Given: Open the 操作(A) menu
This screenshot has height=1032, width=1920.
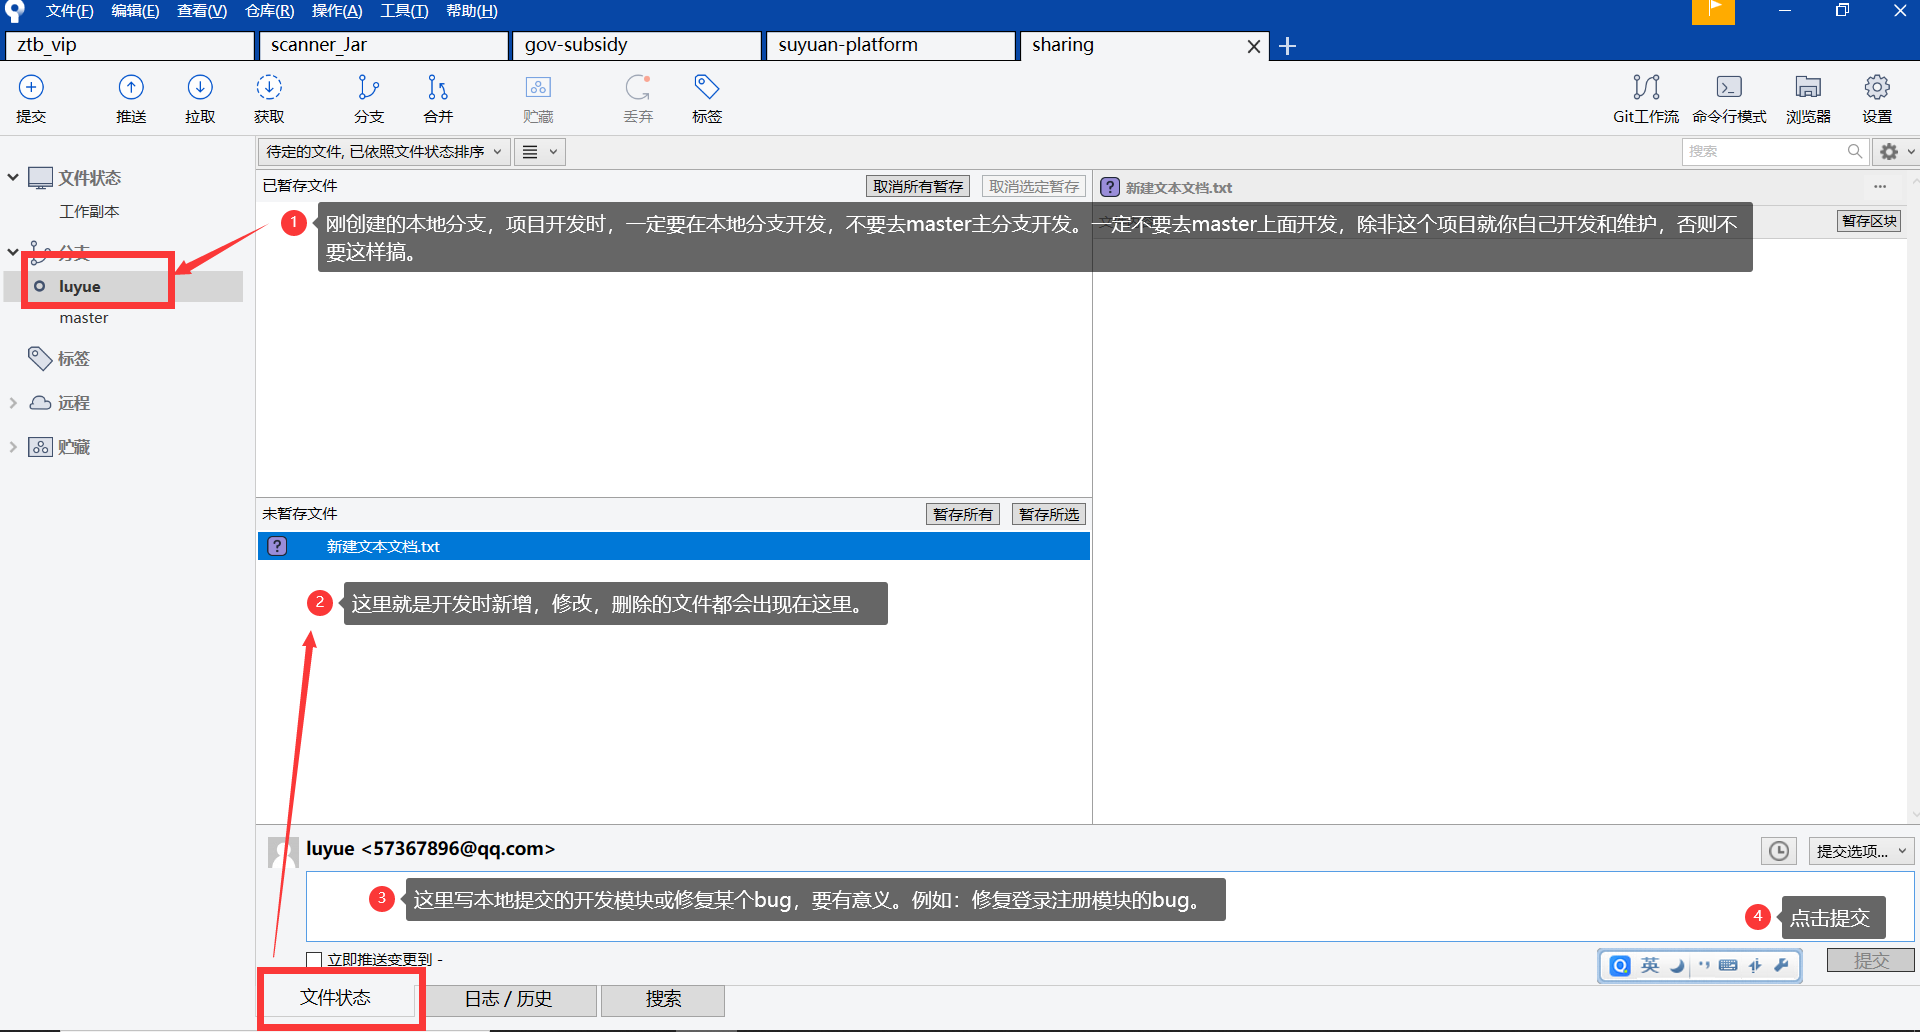Looking at the screenshot, I should pyautogui.click(x=337, y=11).
